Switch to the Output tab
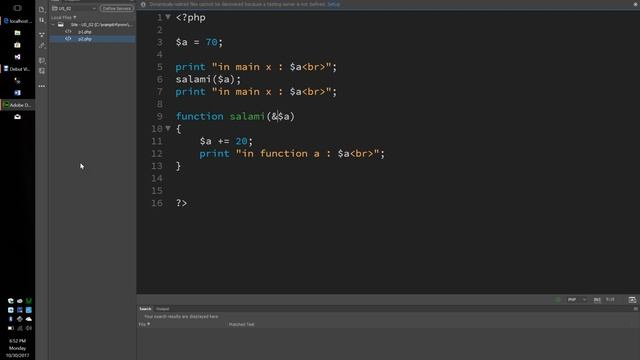The width and height of the screenshot is (640, 360). pos(162,309)
